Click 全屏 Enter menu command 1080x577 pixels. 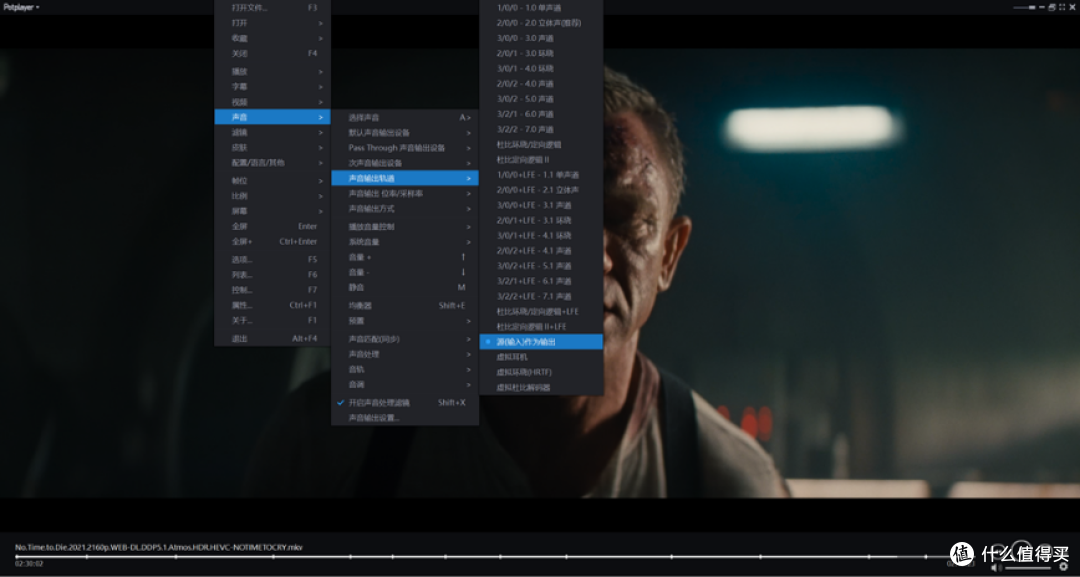pyautogui.click(x=272, y=226)
